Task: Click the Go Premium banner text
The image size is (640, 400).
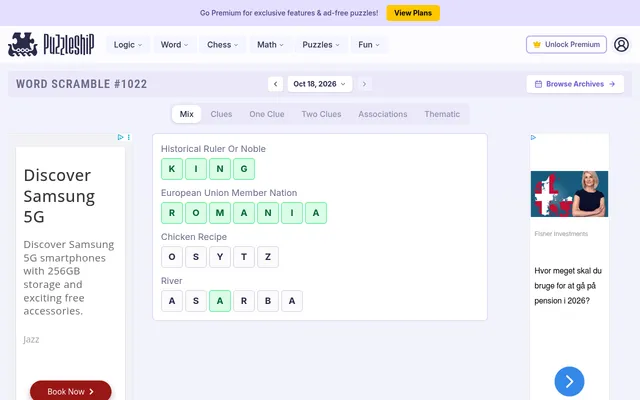Action: [x=289, y=13]
